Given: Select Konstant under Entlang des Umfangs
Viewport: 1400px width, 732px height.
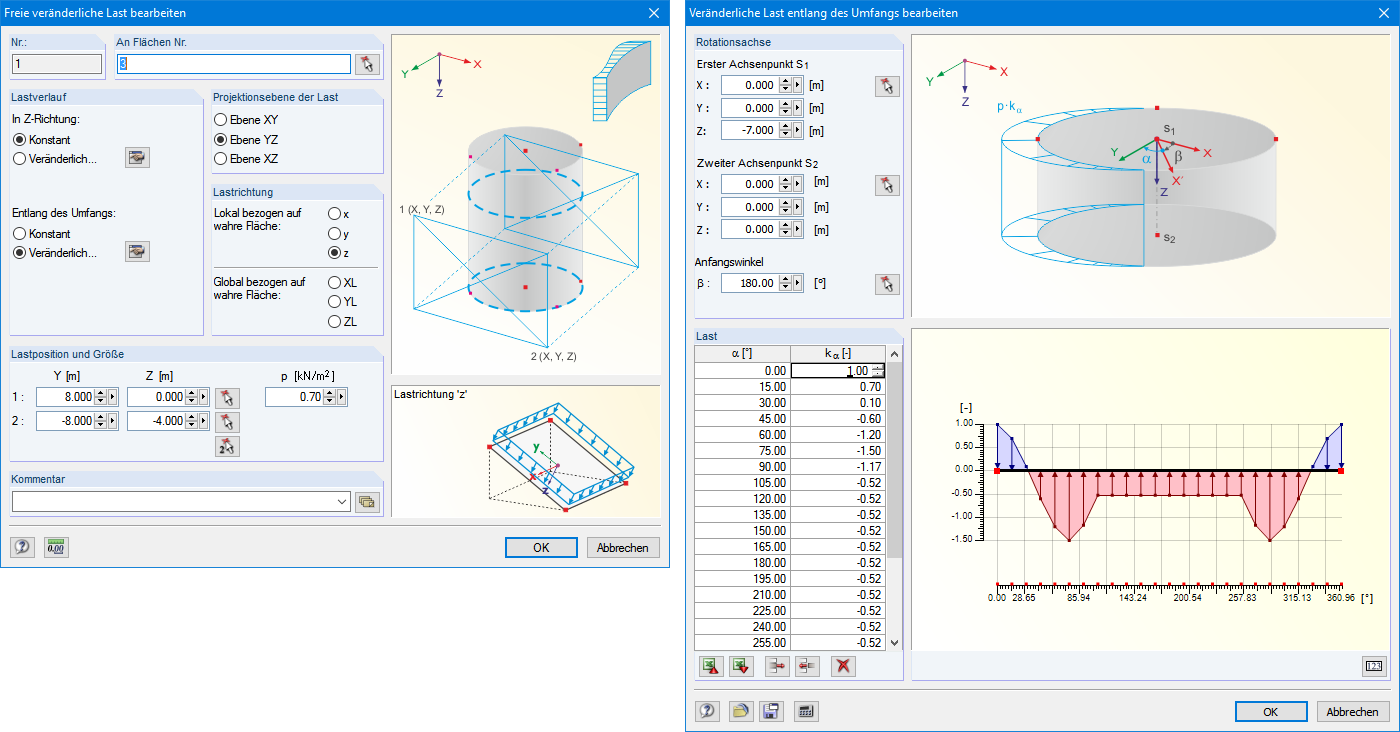Looking at the screenshot, I should (x=20, y=234).
